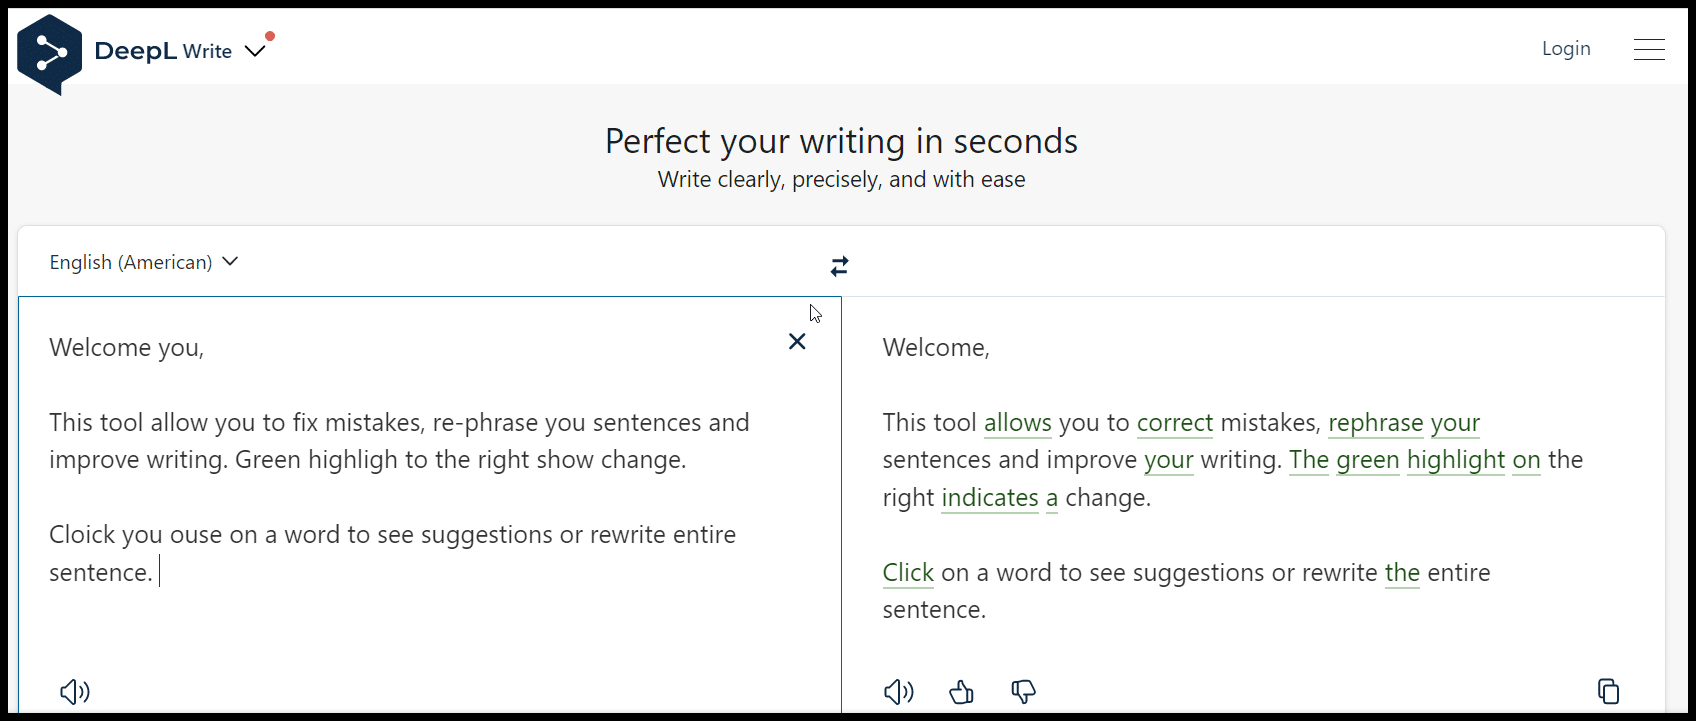Open alternatives for the word "indicates"
Viewport: 1696px width, 721px height.
coord(989,498)
